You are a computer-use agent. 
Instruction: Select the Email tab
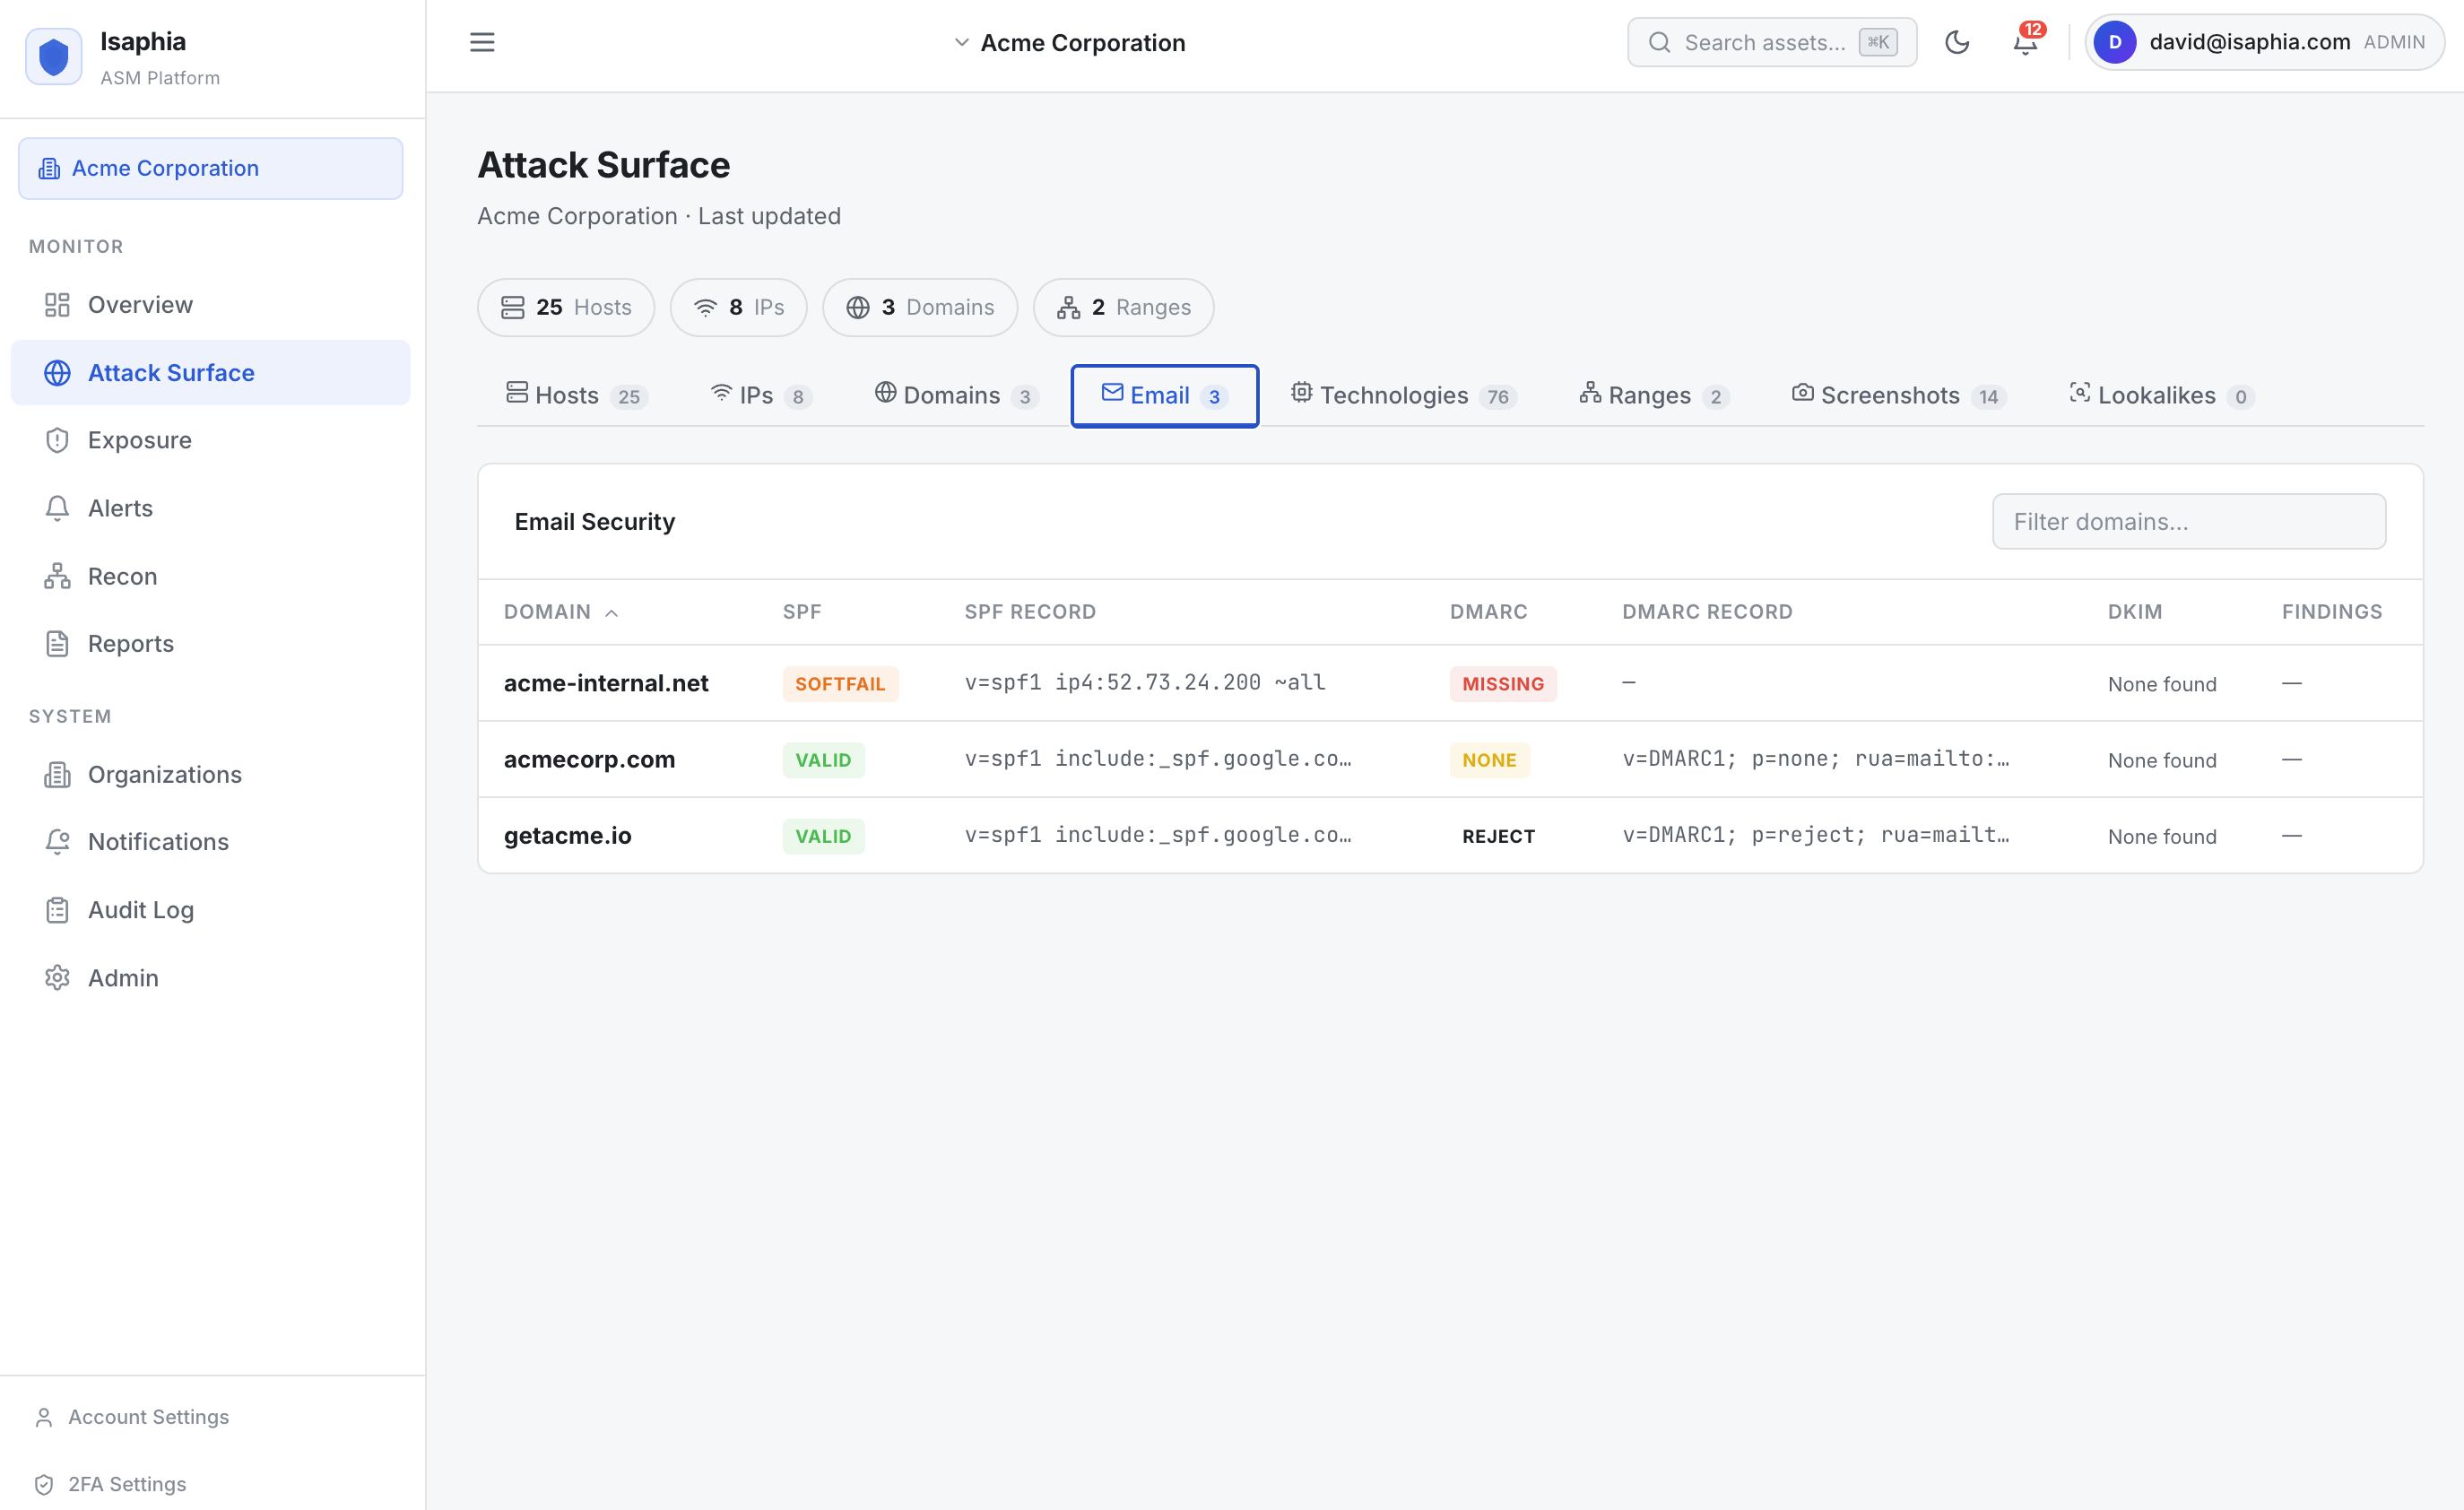coord(1165,395)
